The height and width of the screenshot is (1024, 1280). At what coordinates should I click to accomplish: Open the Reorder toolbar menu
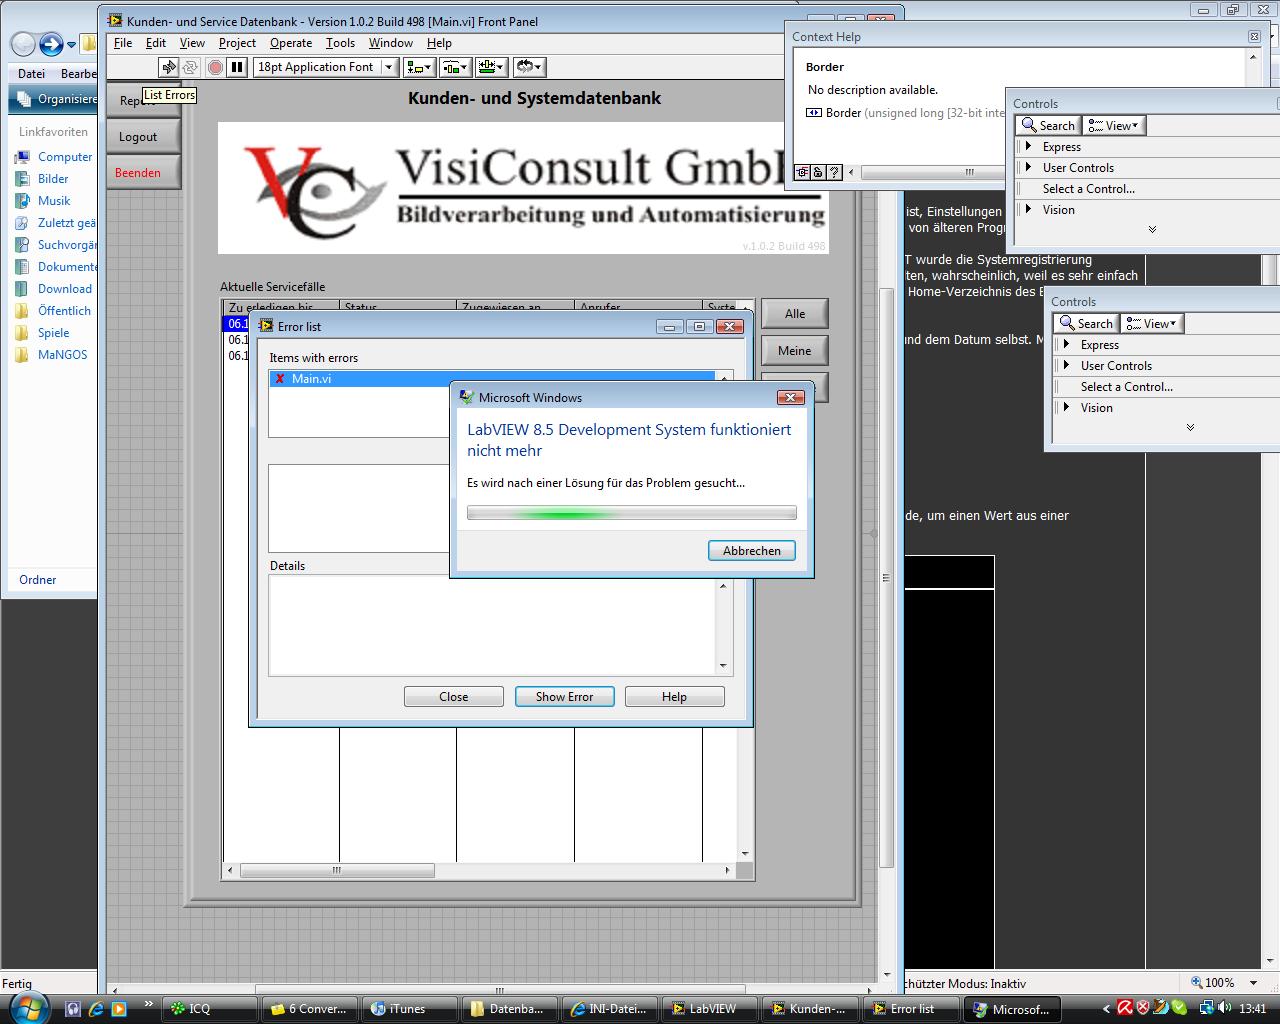click(528, 67)
